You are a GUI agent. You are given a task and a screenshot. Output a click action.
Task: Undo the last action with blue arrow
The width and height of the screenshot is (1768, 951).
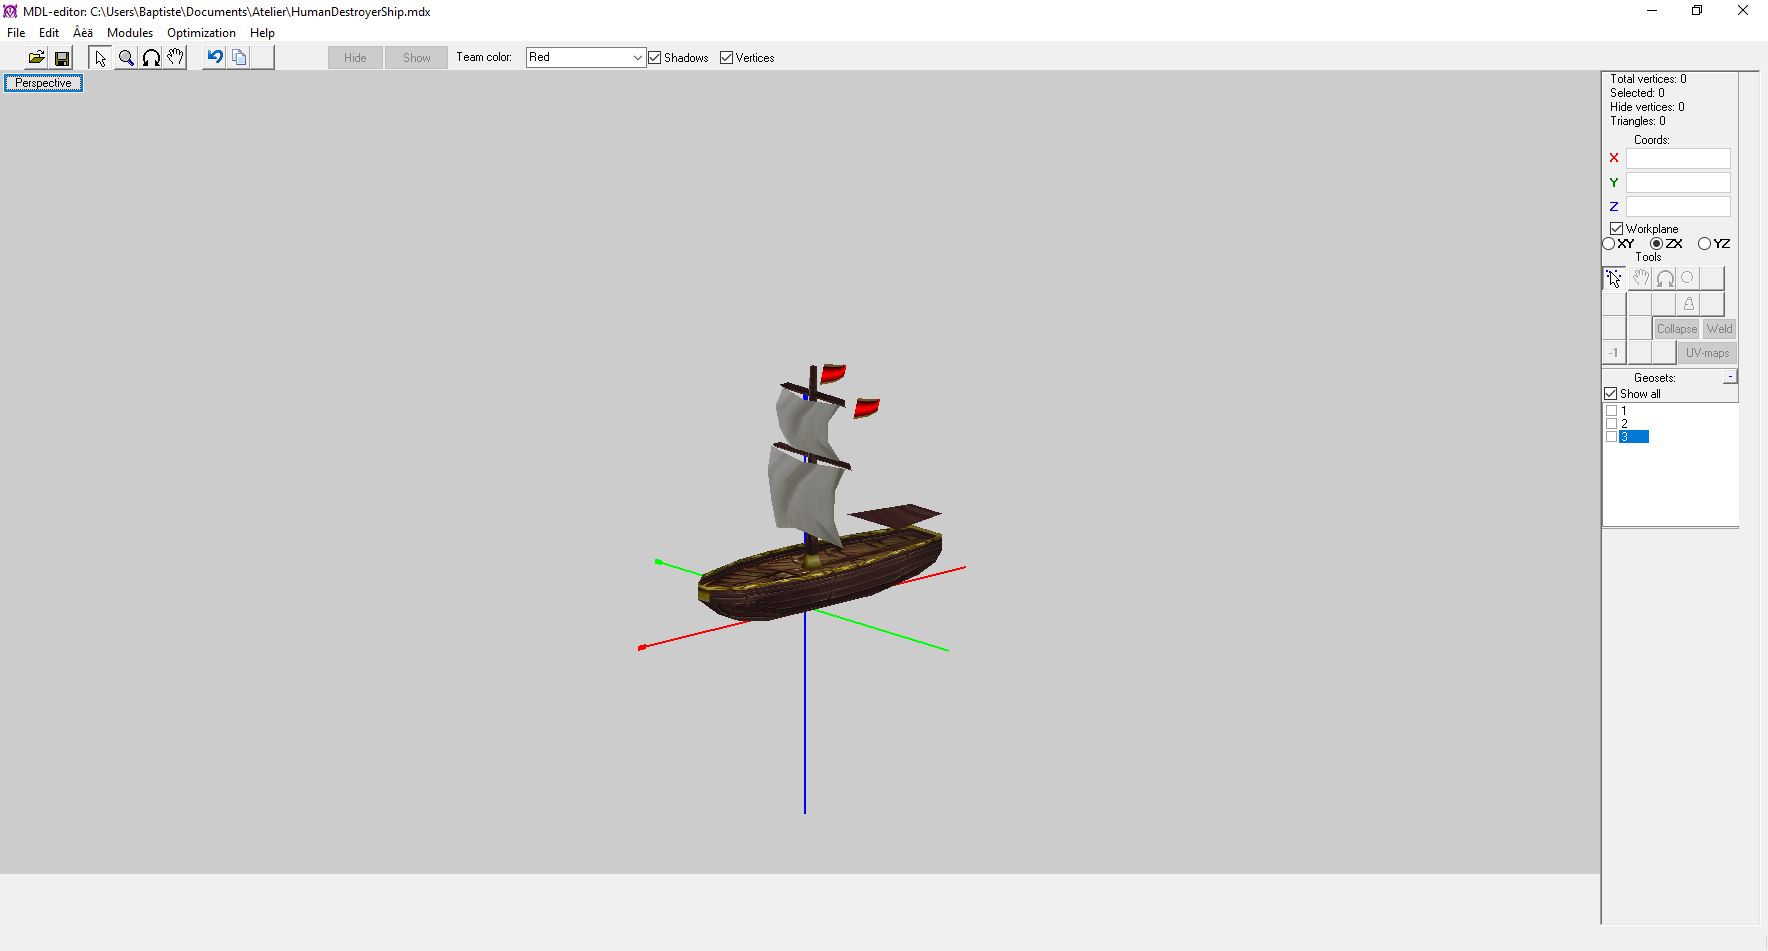pos(214,58)
